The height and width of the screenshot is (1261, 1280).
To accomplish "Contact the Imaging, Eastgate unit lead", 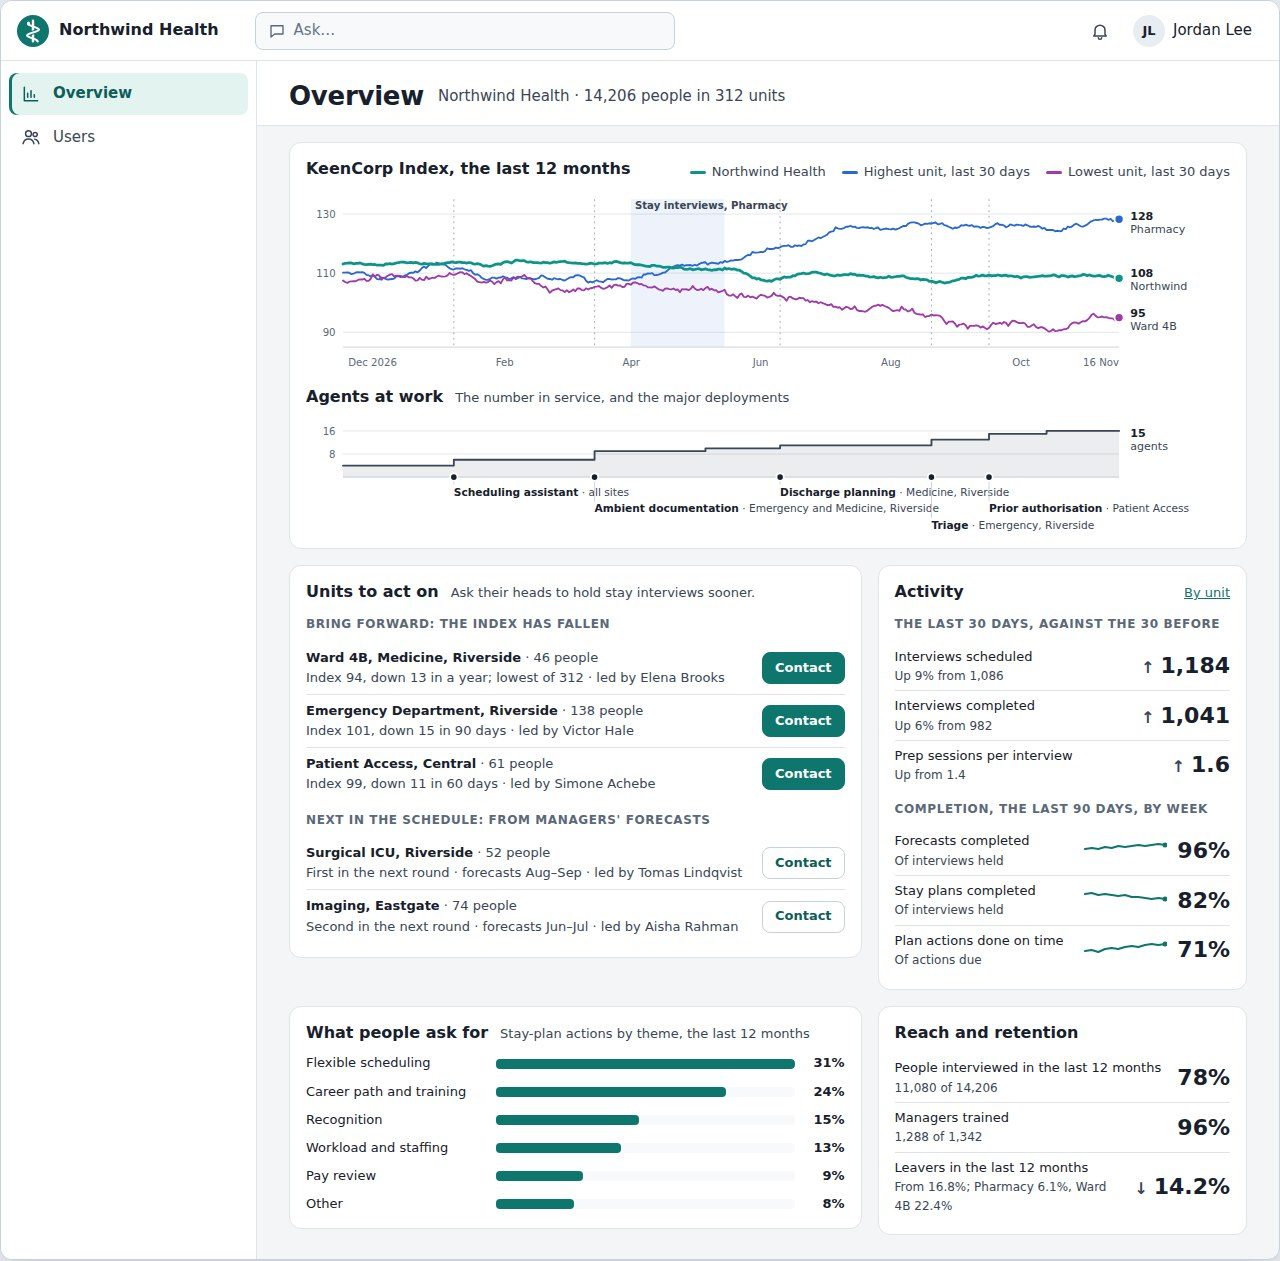I will [803, 916].
